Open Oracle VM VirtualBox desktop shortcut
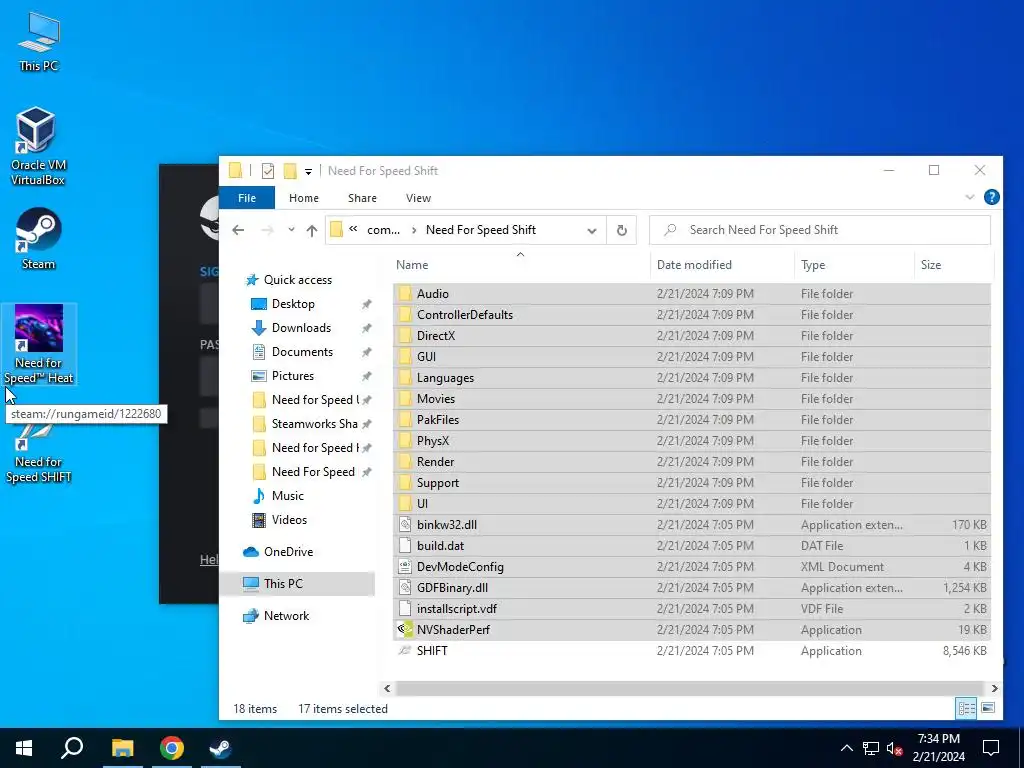Image resolution: width=1024 pixels, height=768 pixels. 38,146
